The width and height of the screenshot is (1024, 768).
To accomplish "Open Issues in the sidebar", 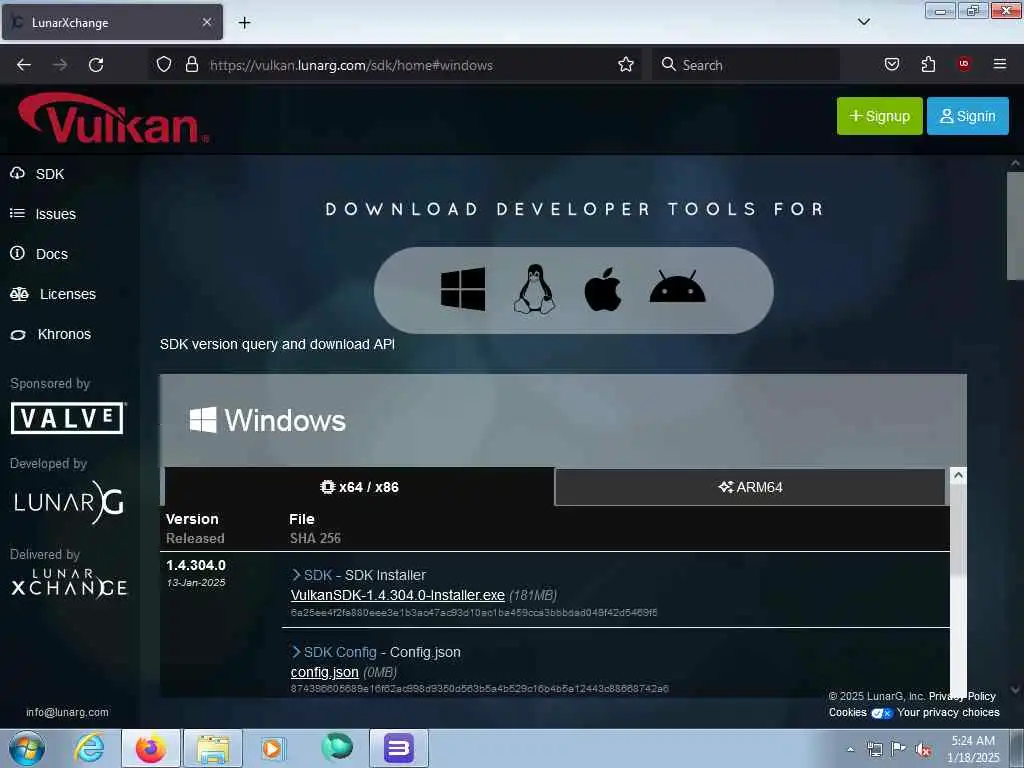I will coord(43,214).
